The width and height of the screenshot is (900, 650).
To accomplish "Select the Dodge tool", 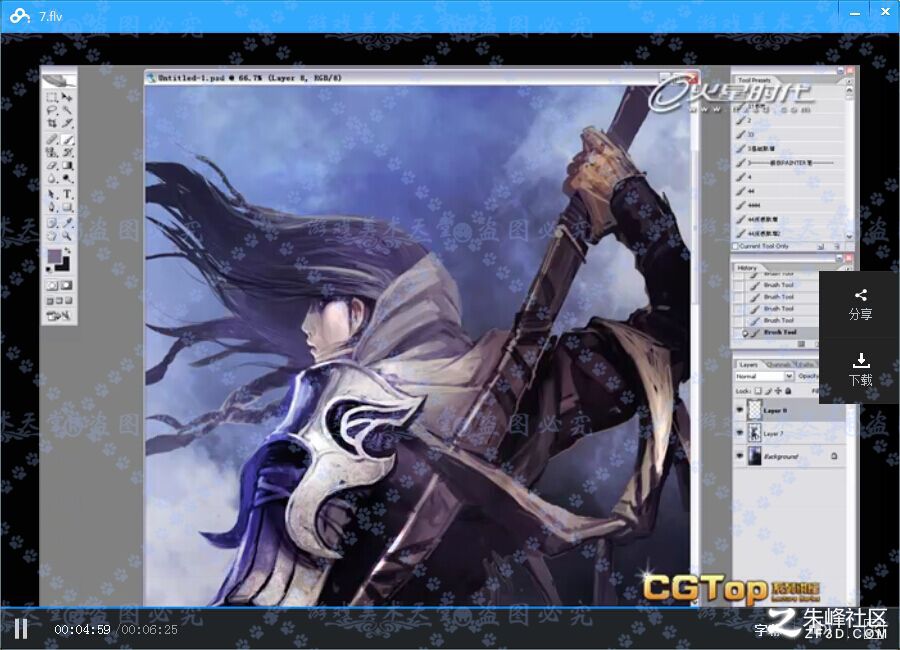I will tap(67, 179).
